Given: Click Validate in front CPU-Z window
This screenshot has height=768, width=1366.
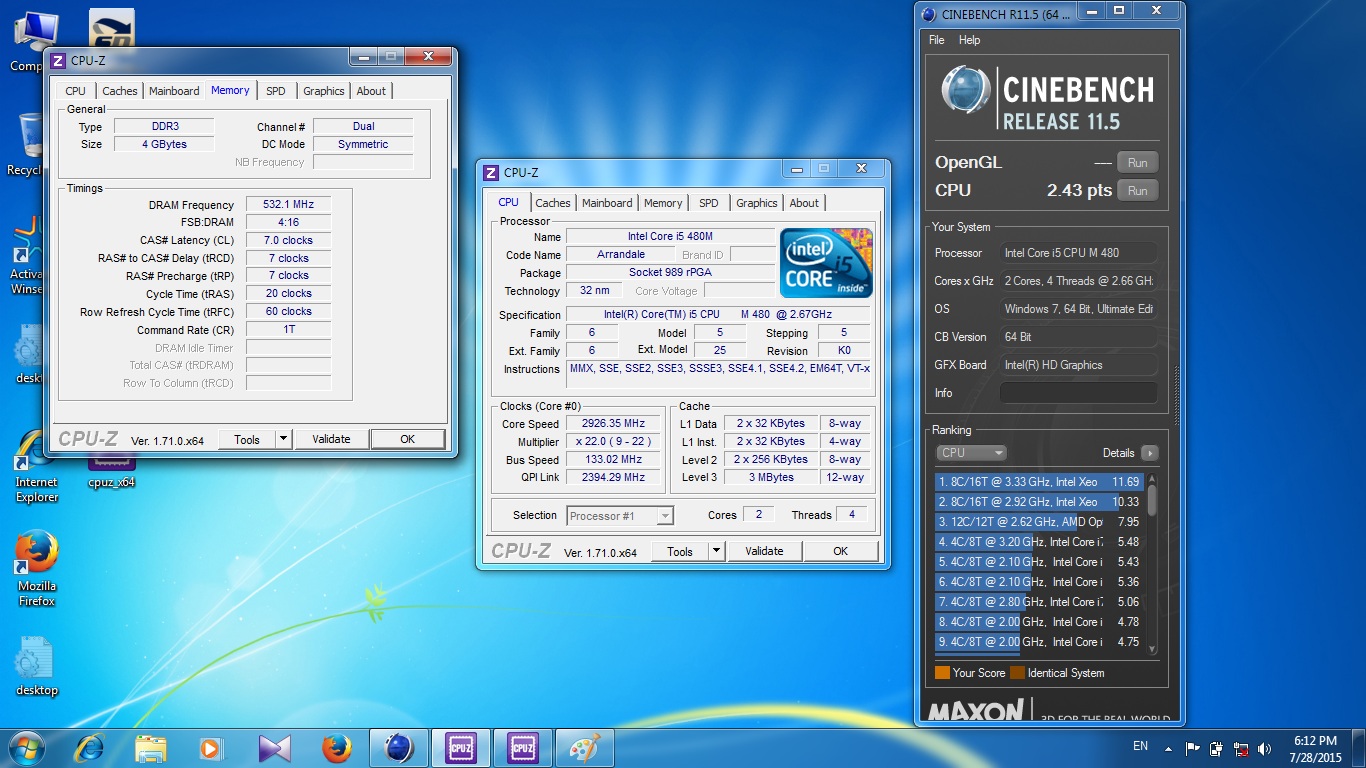Looking at the screenshot, I should coord(764,551).
